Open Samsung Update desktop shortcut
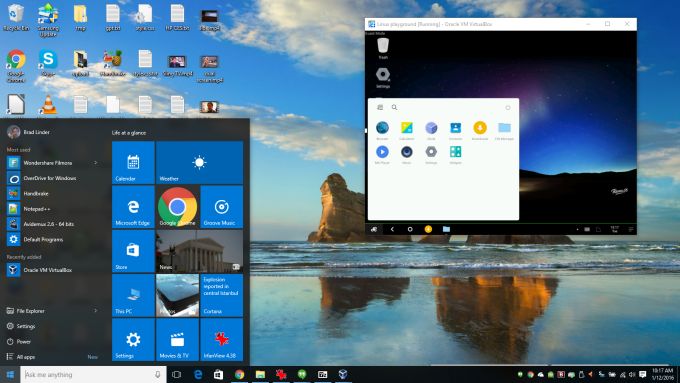 (48, 20)
